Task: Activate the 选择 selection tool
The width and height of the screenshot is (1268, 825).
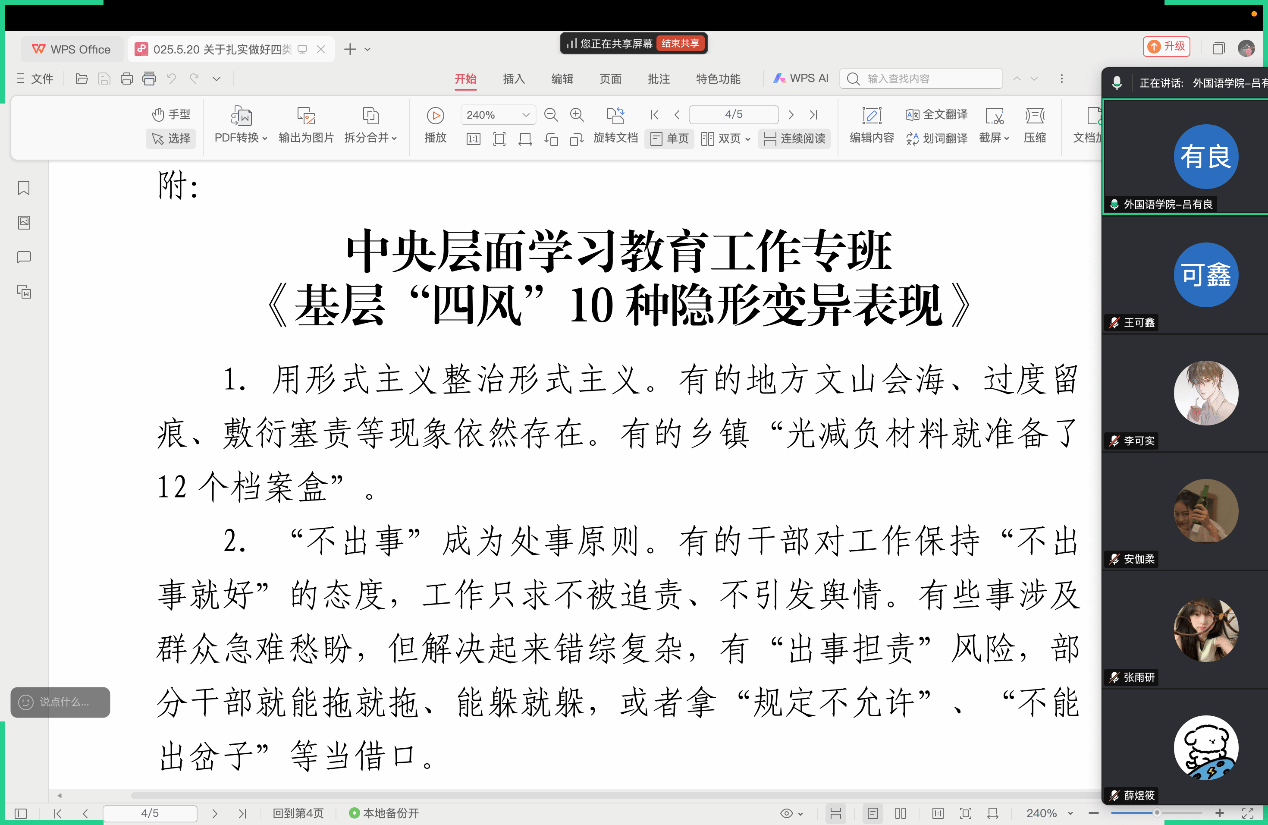Action: pyautogui.click(x=171, y=139)
